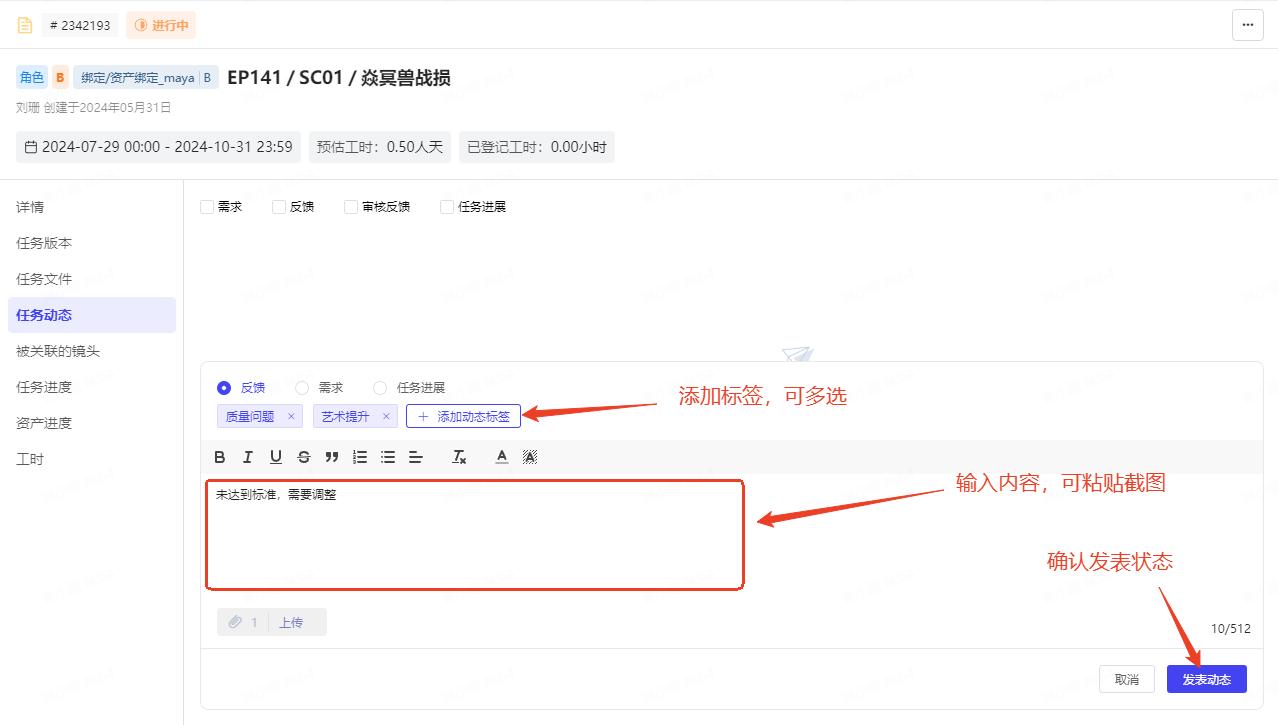Click the 发表动态 publish button
This screenshot has width=1278, height=725.
[1207, 679]
